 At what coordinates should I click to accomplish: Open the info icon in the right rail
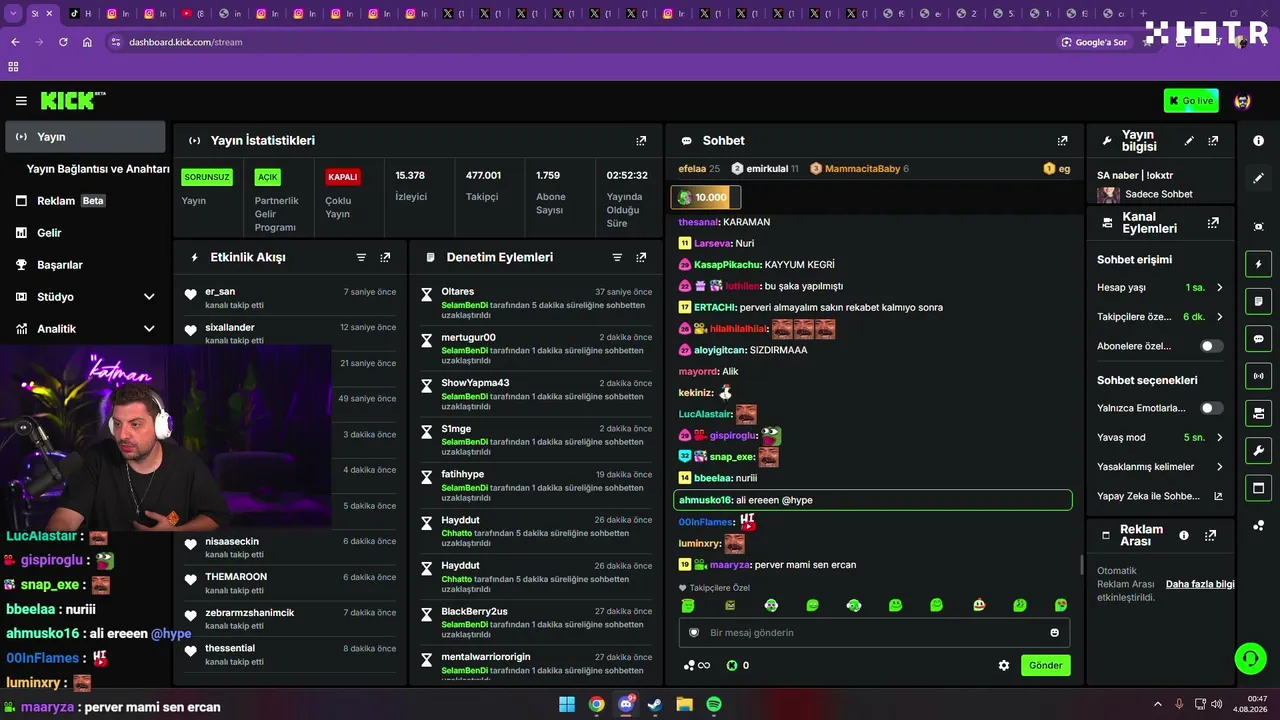[1258, 141]
